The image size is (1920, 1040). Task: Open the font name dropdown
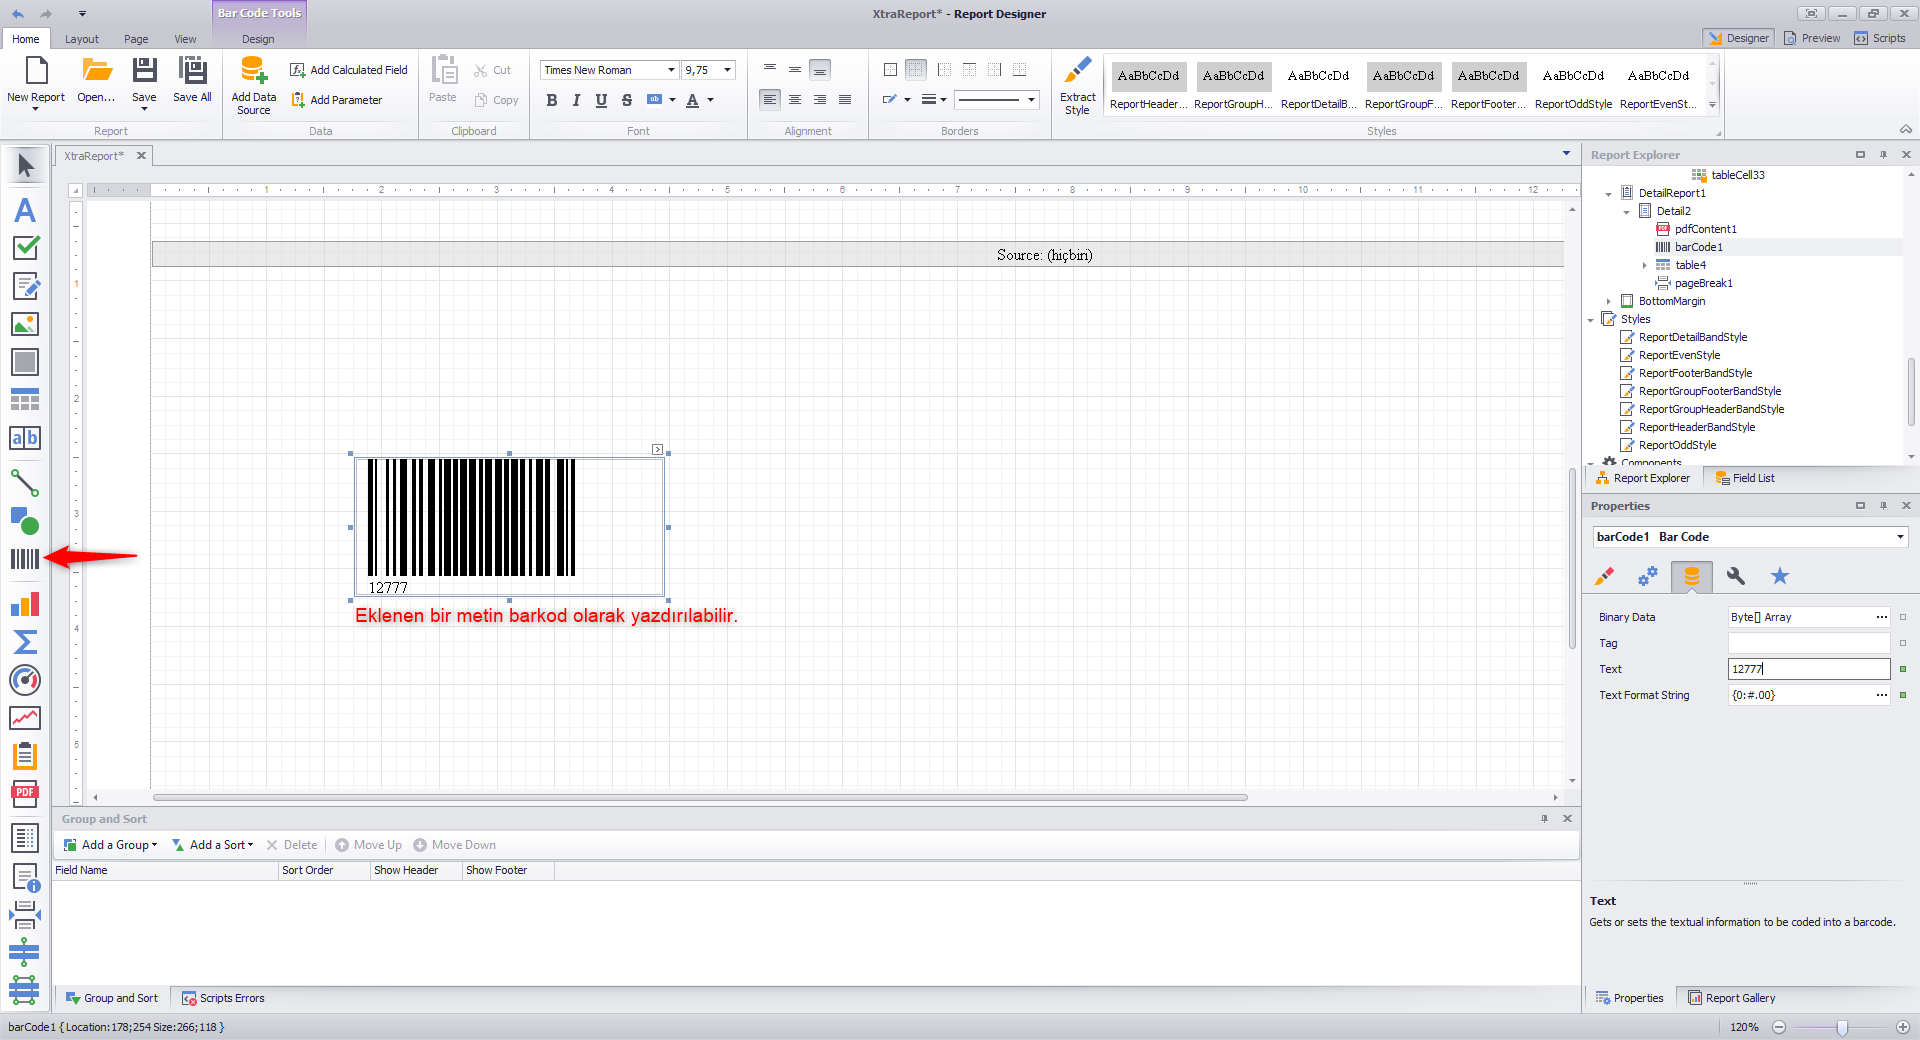click(x=671, y=70)
